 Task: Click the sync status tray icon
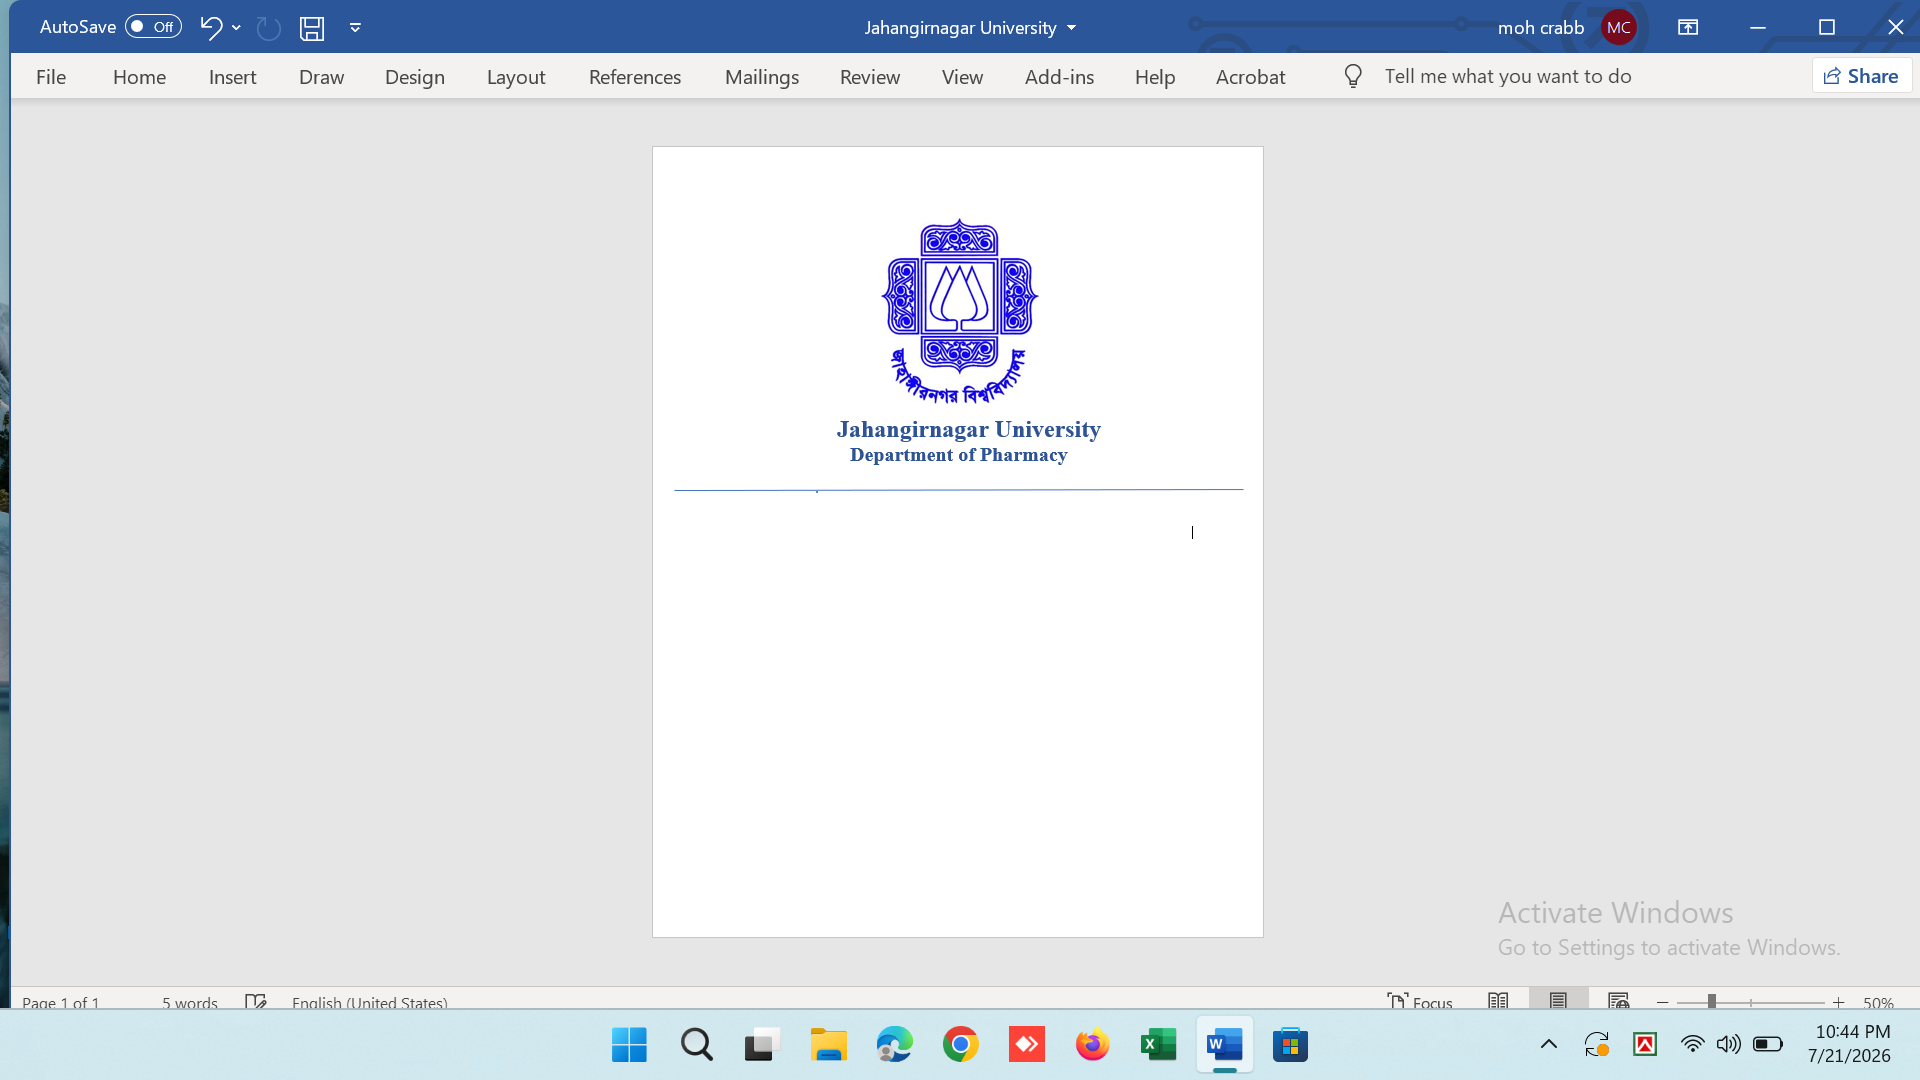(x=1597, y=1045)
